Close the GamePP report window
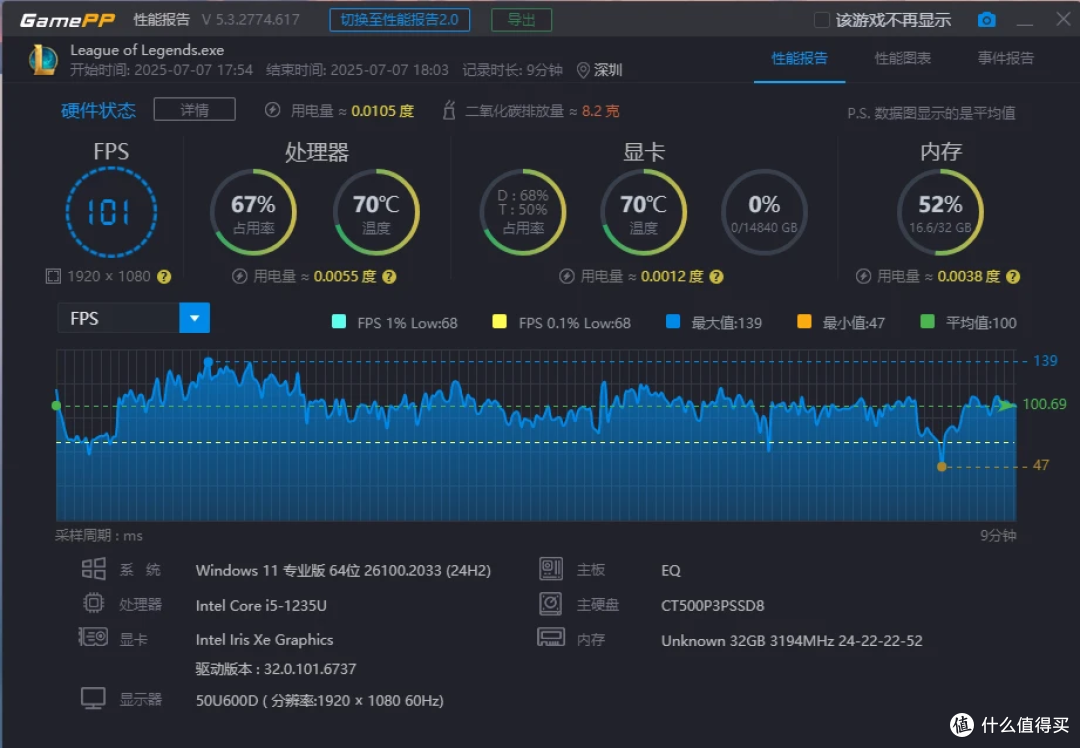The height and width of the screenshot is (748, 1080). (1063, 19)
